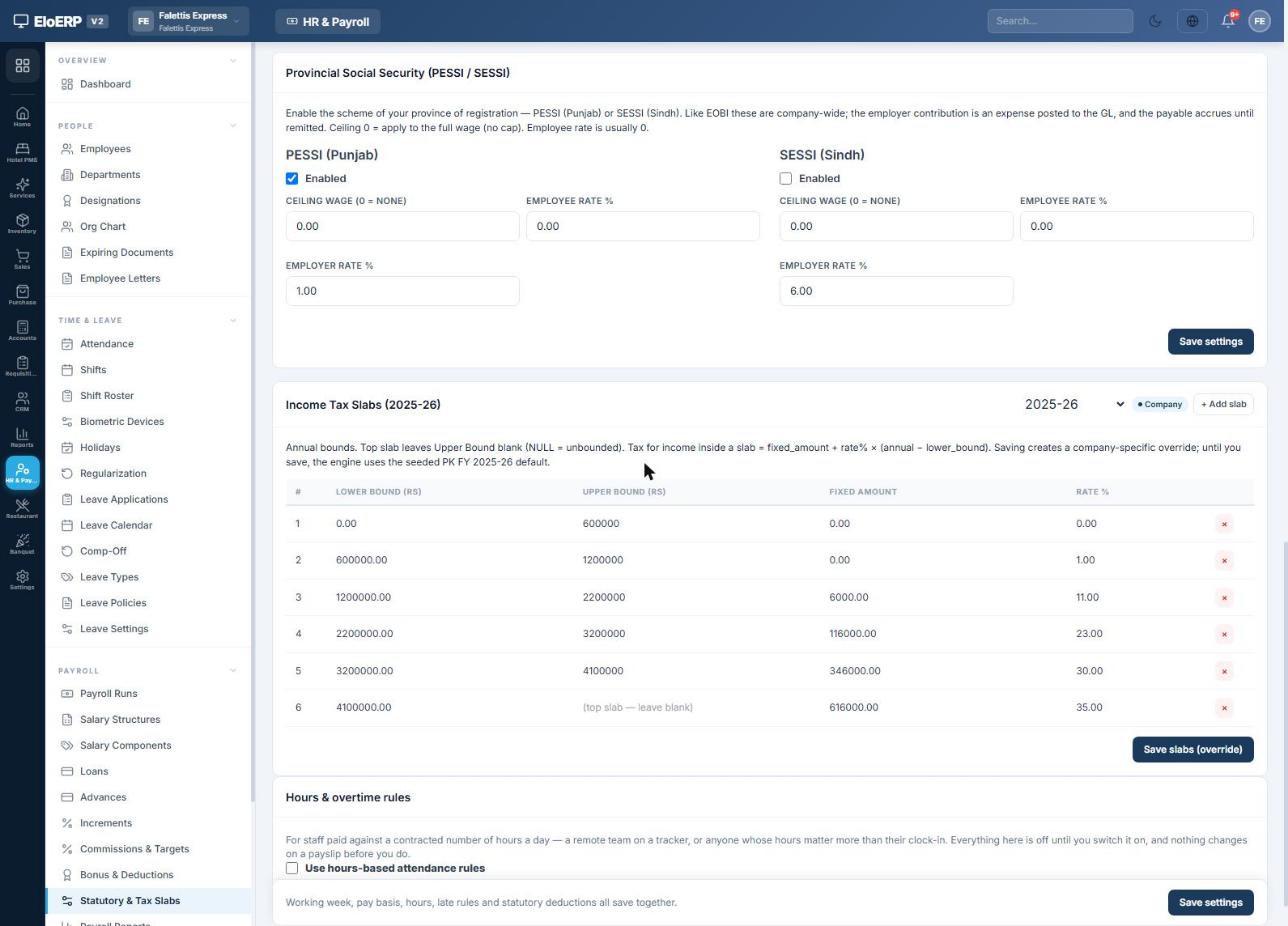Image resolution: width=1288 pixels, height=926 pixels.
Task: Open the FE user avatar menu
Action: click(x=1259, y=21)
